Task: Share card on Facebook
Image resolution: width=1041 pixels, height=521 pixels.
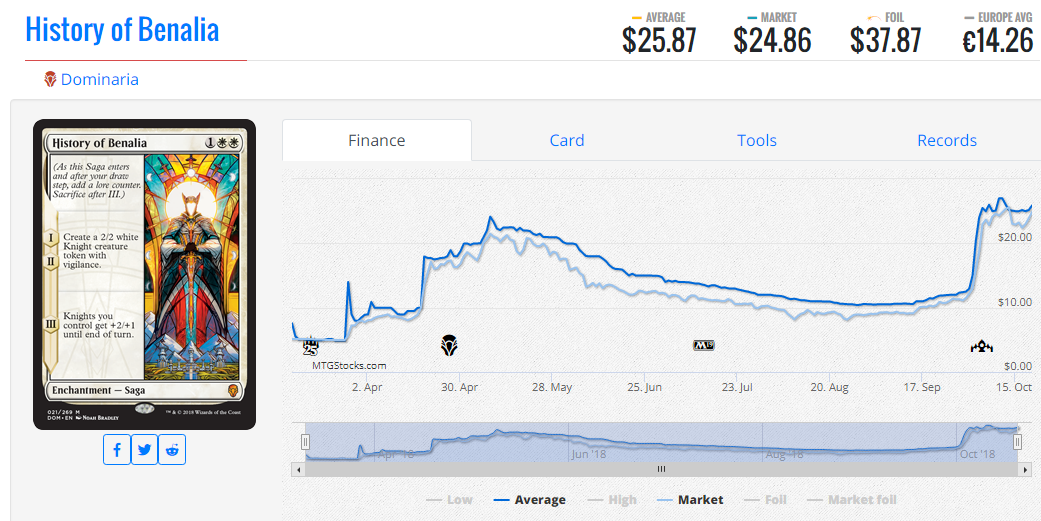Action: [117, 450]
